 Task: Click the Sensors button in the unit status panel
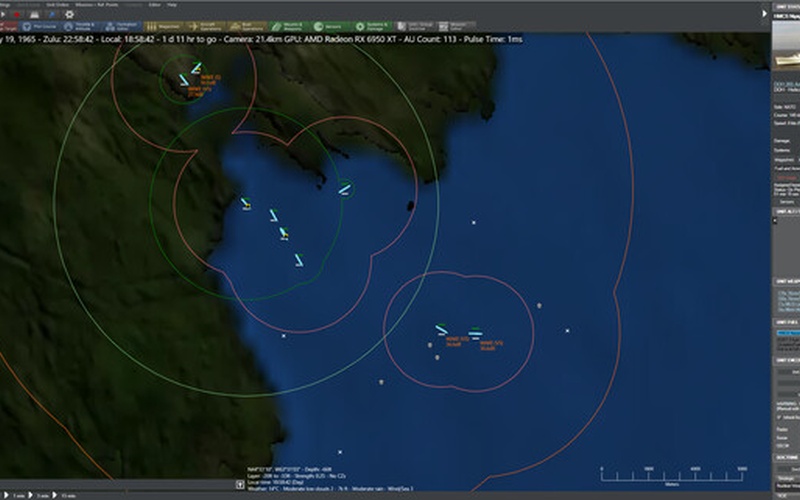(x=786, y=202)
